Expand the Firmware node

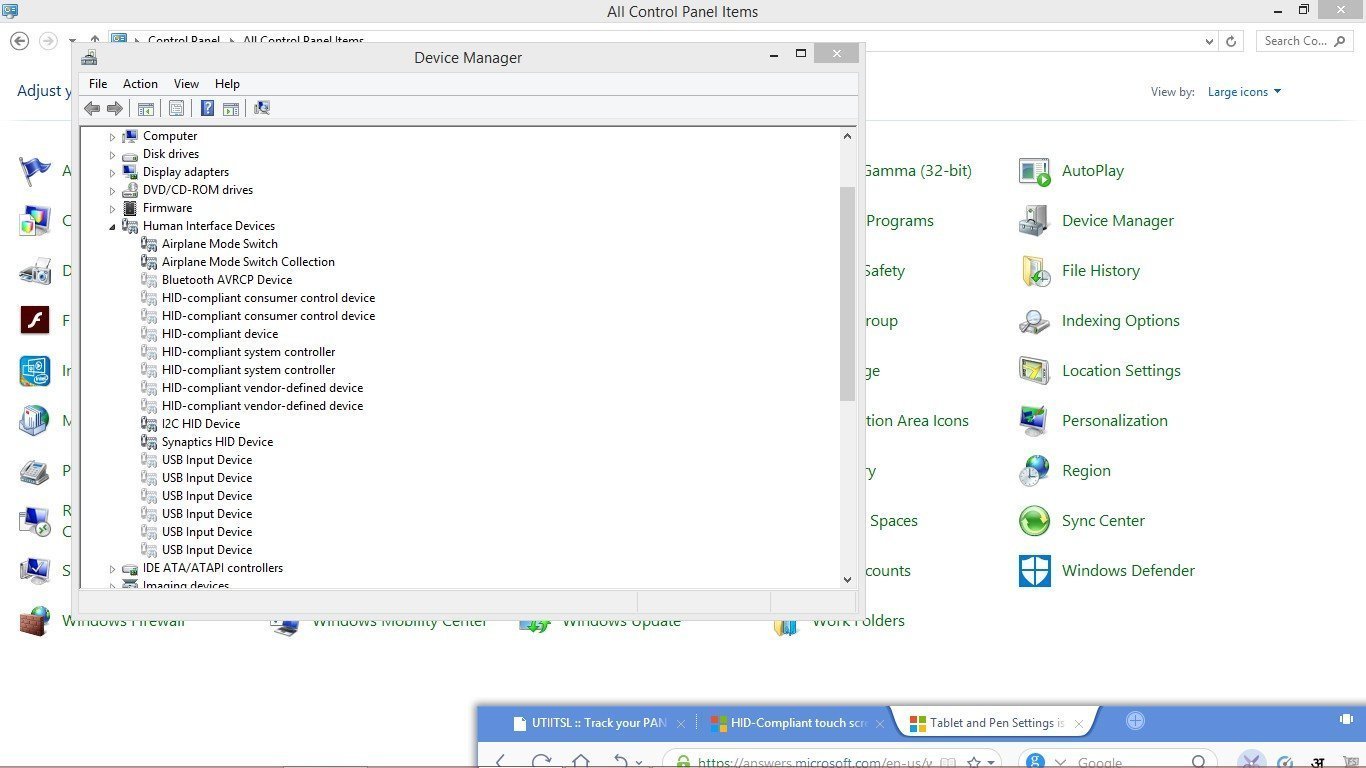click(x=113, y=209)
